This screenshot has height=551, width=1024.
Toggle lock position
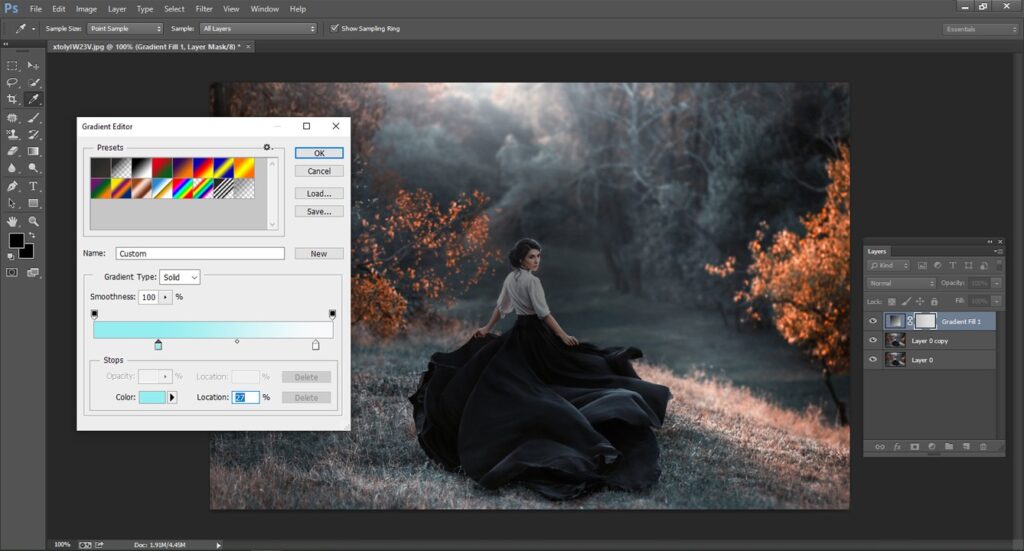[x=920, y=302]
